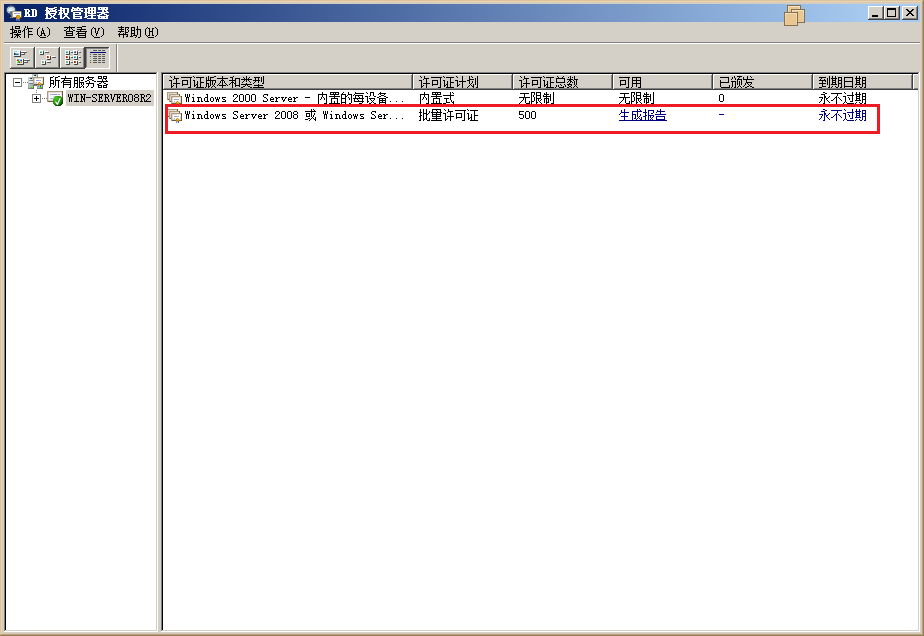Sort by 可用 column header
Viewport: 924px width, 636px height.
663,82
